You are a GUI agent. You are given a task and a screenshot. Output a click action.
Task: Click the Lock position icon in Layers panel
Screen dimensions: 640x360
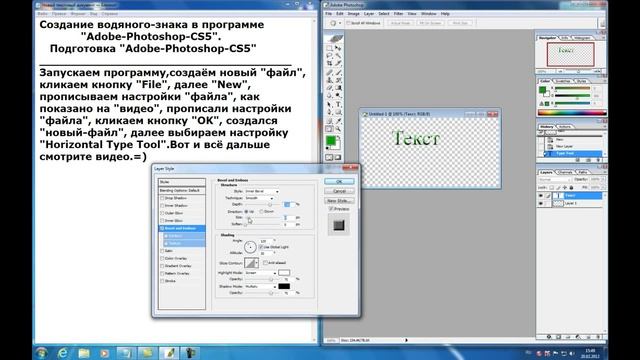[565, 187]
